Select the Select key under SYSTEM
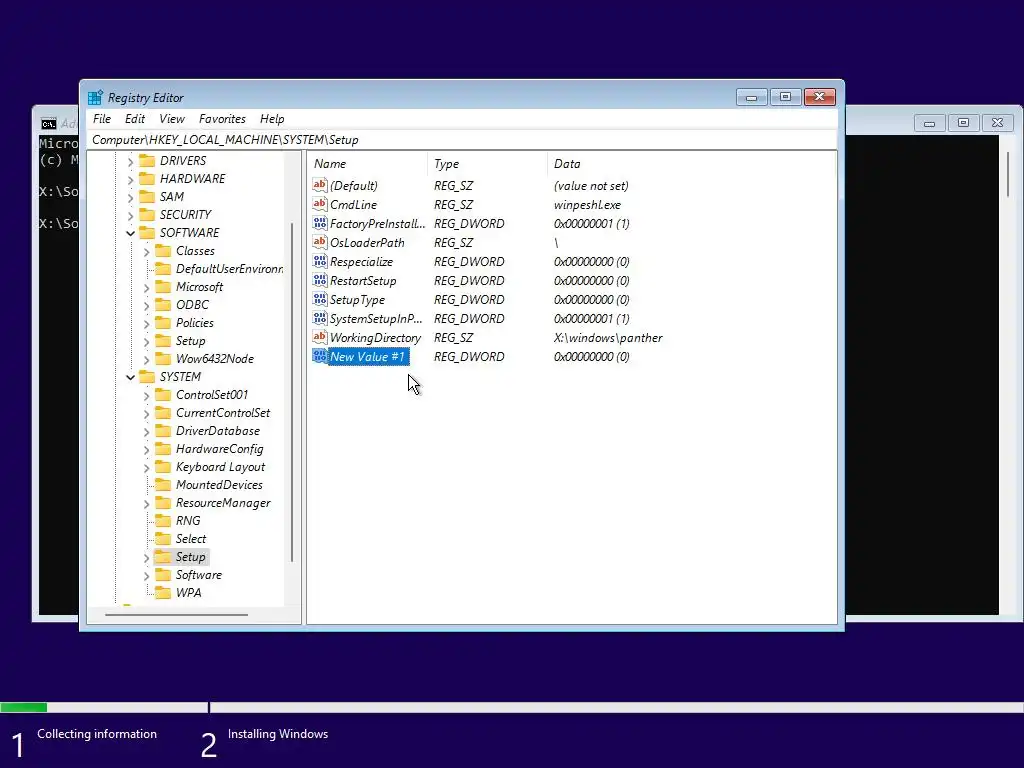The width and height of the screenshot is (1024, 768). coord(191,539)
